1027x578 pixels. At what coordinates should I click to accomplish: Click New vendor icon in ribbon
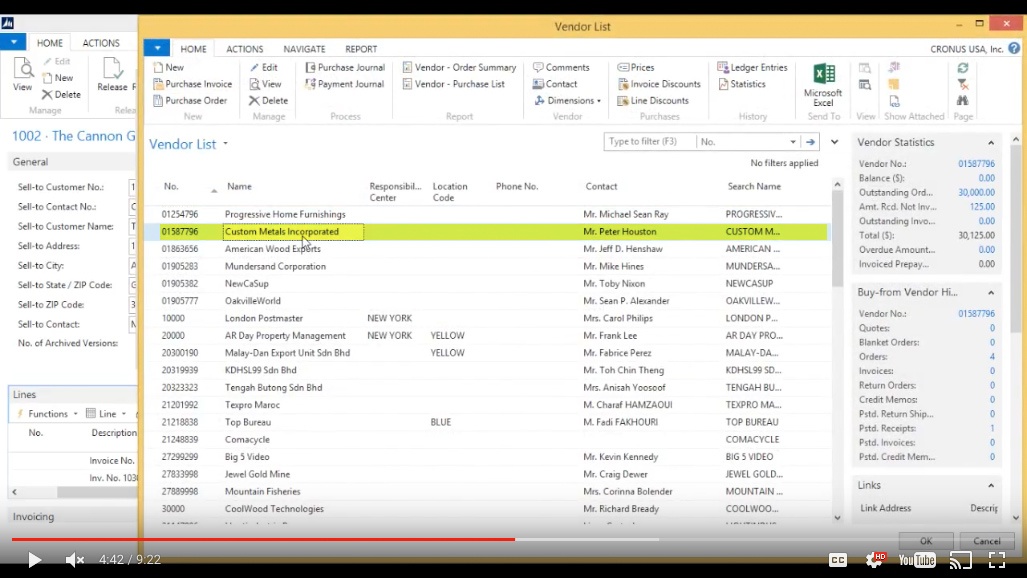pos(168,67)
